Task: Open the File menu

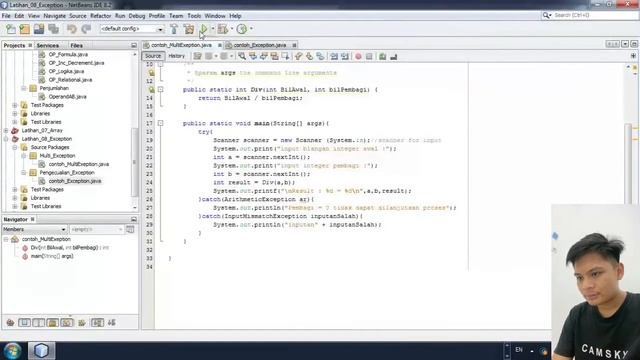Action: (6, 16)
